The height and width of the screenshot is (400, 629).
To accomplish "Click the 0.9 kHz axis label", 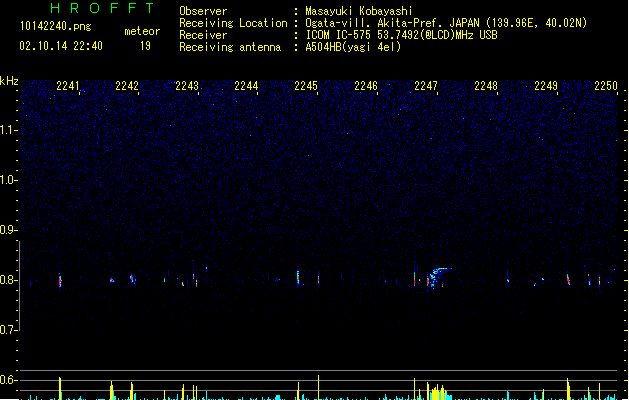I will click(8, 230).
